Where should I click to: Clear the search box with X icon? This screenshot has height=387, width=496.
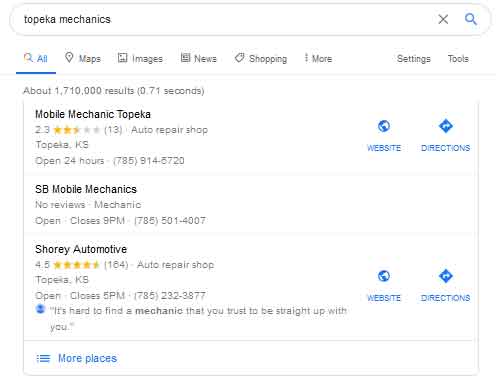[x=443, y=19]
